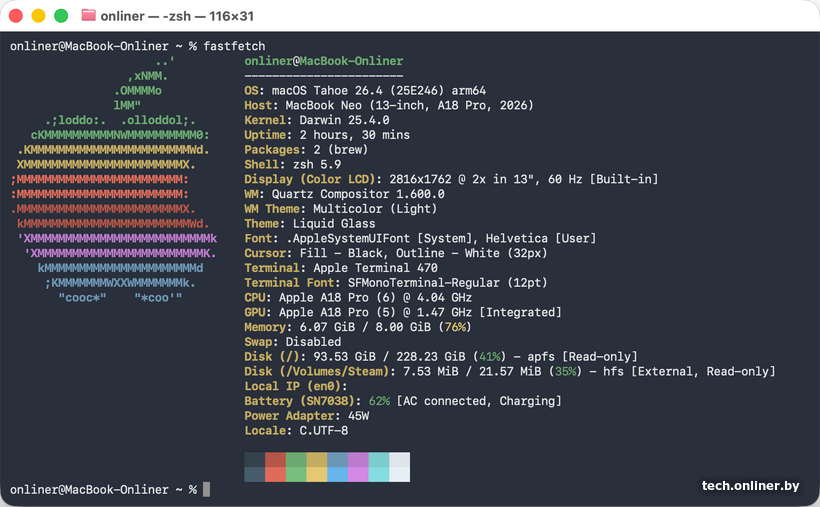The height and width of the screenshot is (507, 820).
Task: Click the 'Battery (SN7038)' line
Action: click(x=403, y=401)
